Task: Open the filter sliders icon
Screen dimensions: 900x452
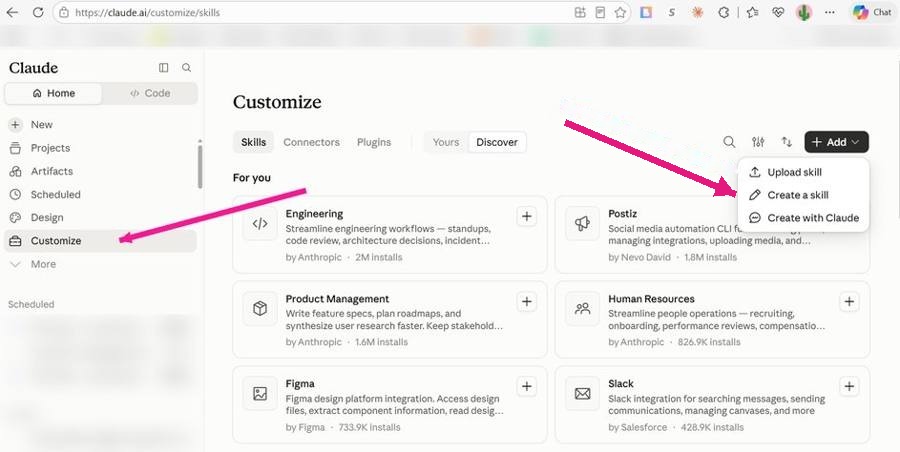Action: (758, 142)
